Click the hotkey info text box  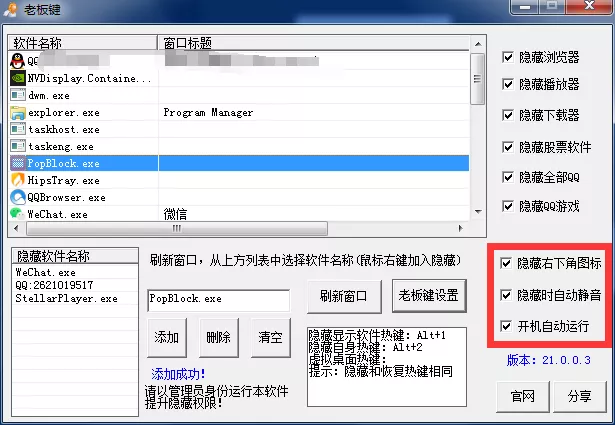387,367
